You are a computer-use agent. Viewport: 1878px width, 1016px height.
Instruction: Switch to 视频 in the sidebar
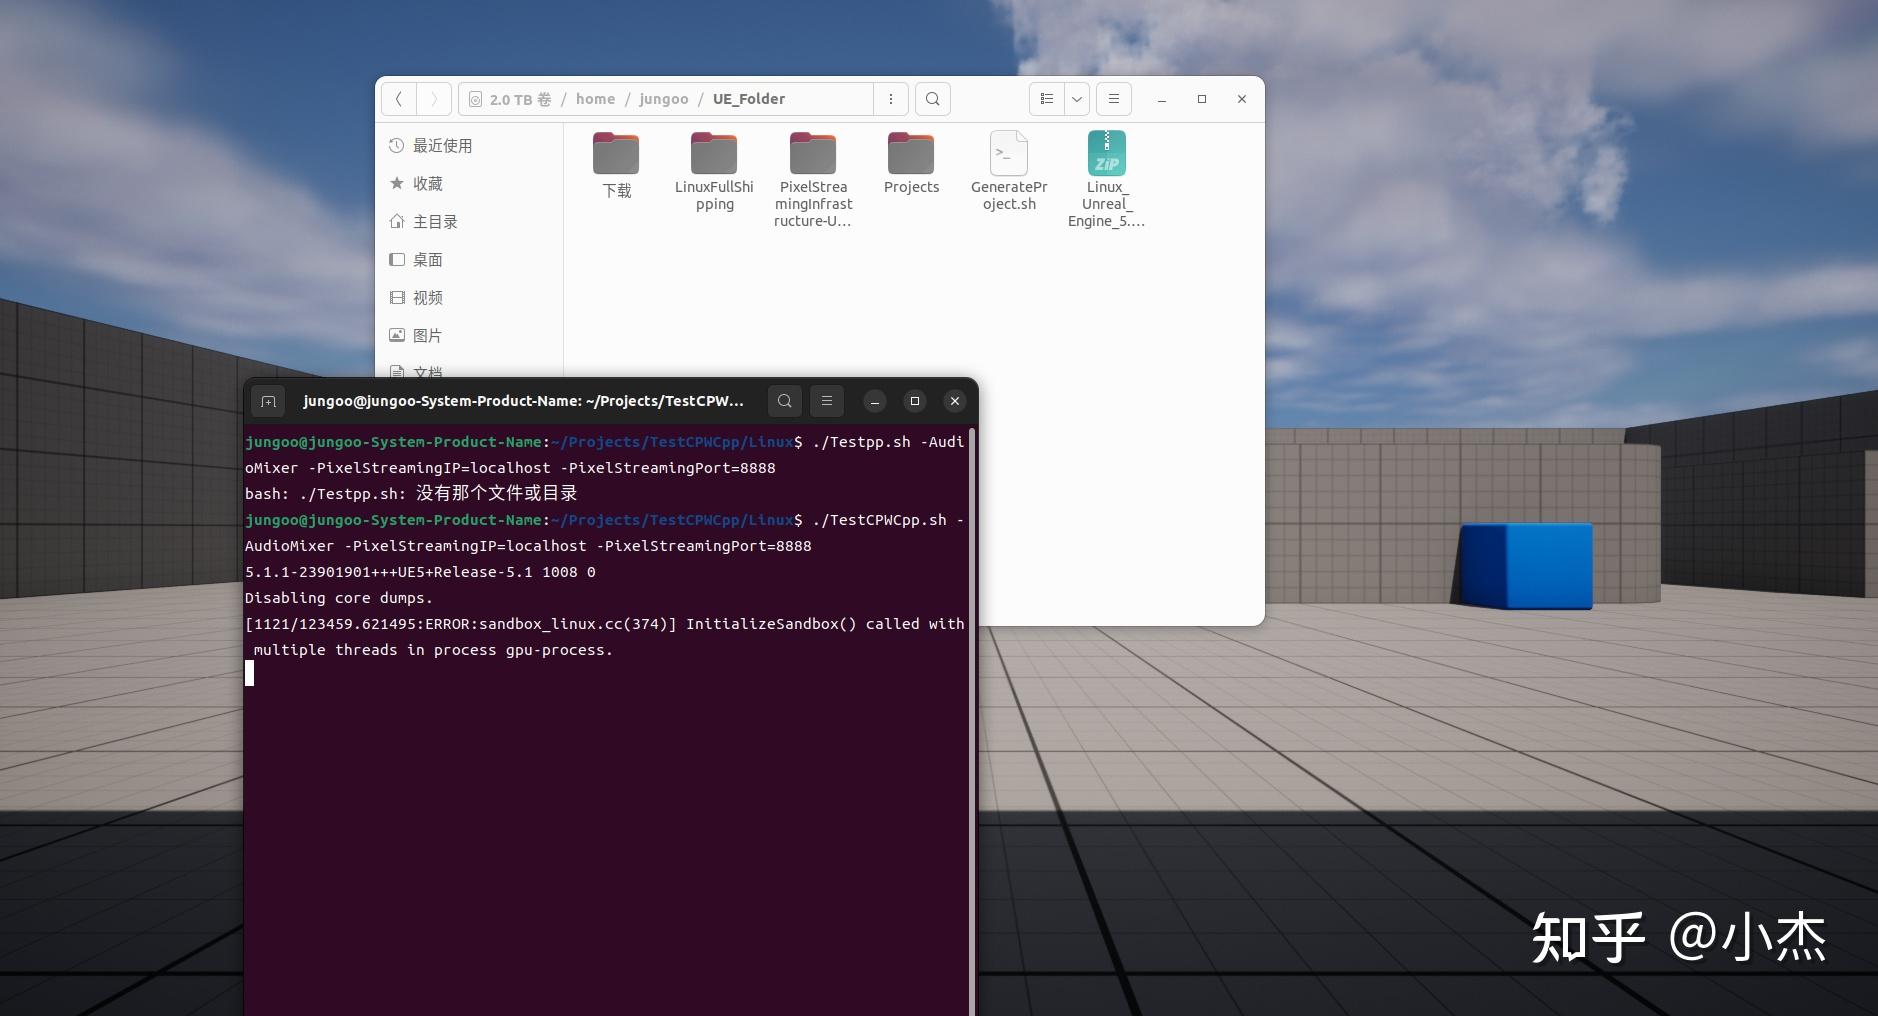pyautogui.click(x=427, y=297)
